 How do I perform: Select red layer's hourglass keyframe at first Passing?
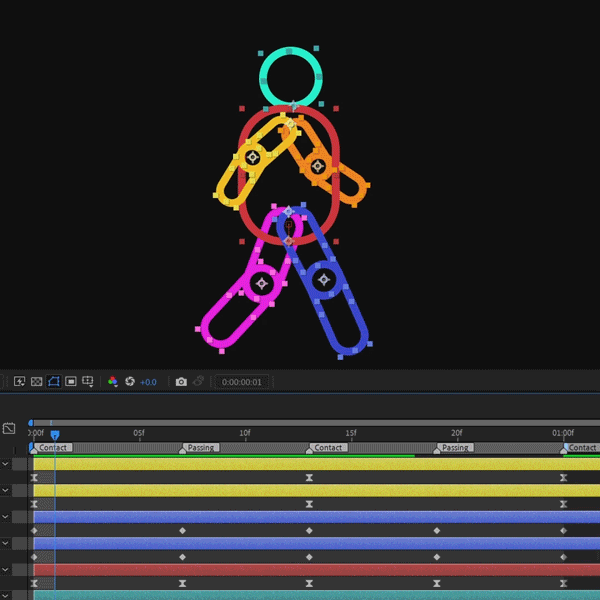[183, 583]
